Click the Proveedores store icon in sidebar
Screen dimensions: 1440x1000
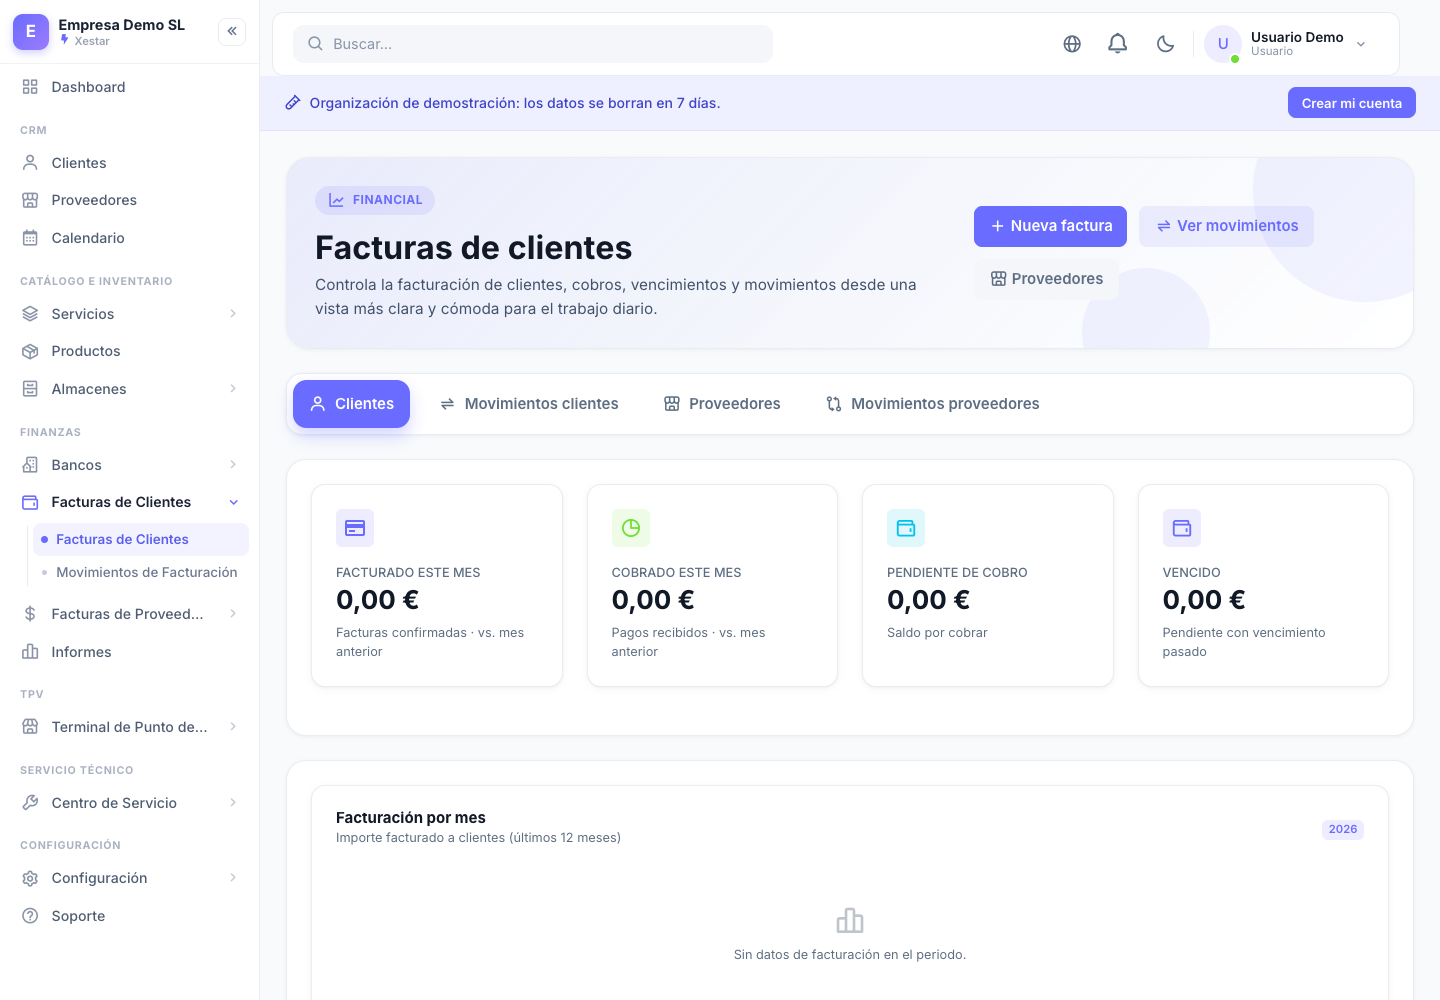(30, 200)
